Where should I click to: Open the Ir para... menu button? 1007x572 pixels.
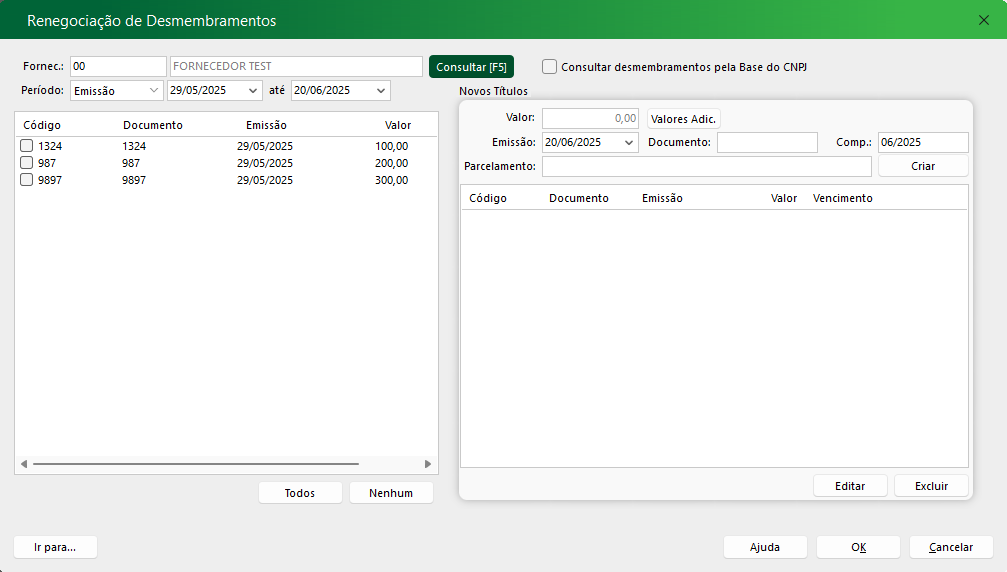point(55,547)
